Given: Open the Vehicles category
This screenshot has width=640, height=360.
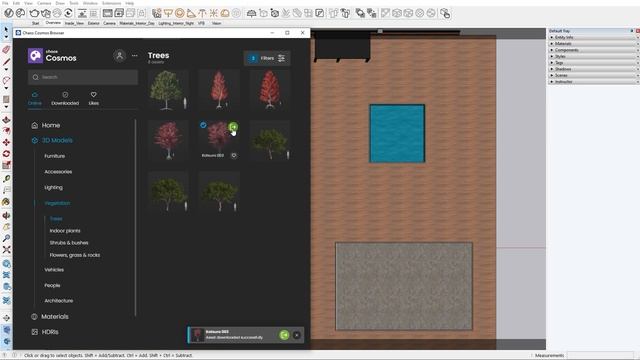Looking at the screenshot, I should click(54, 270).
